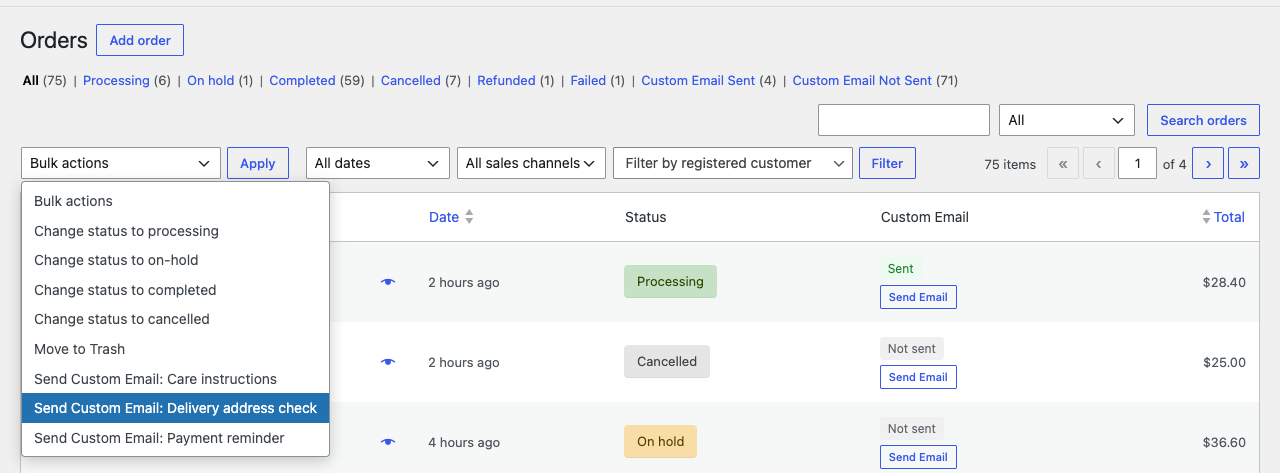Screen dimensions: 1280x473
Task: Sort by the Total column header
Action: (1229, 217)
